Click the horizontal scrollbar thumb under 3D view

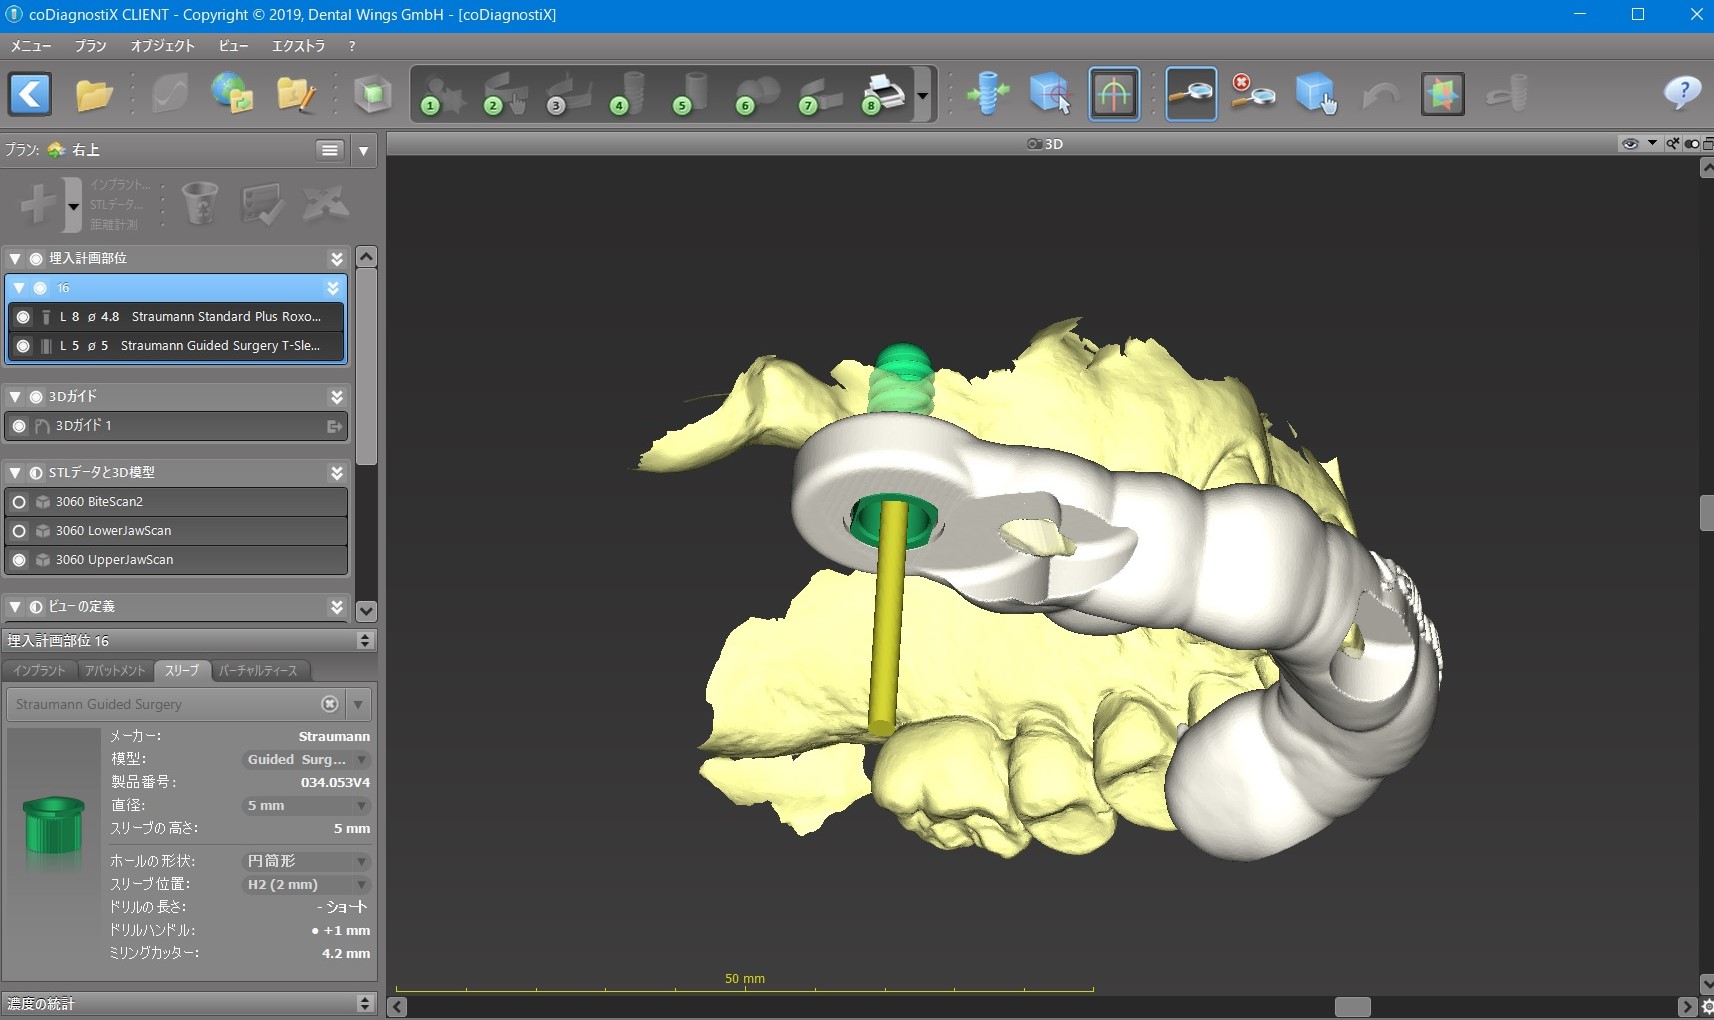1352,1007
